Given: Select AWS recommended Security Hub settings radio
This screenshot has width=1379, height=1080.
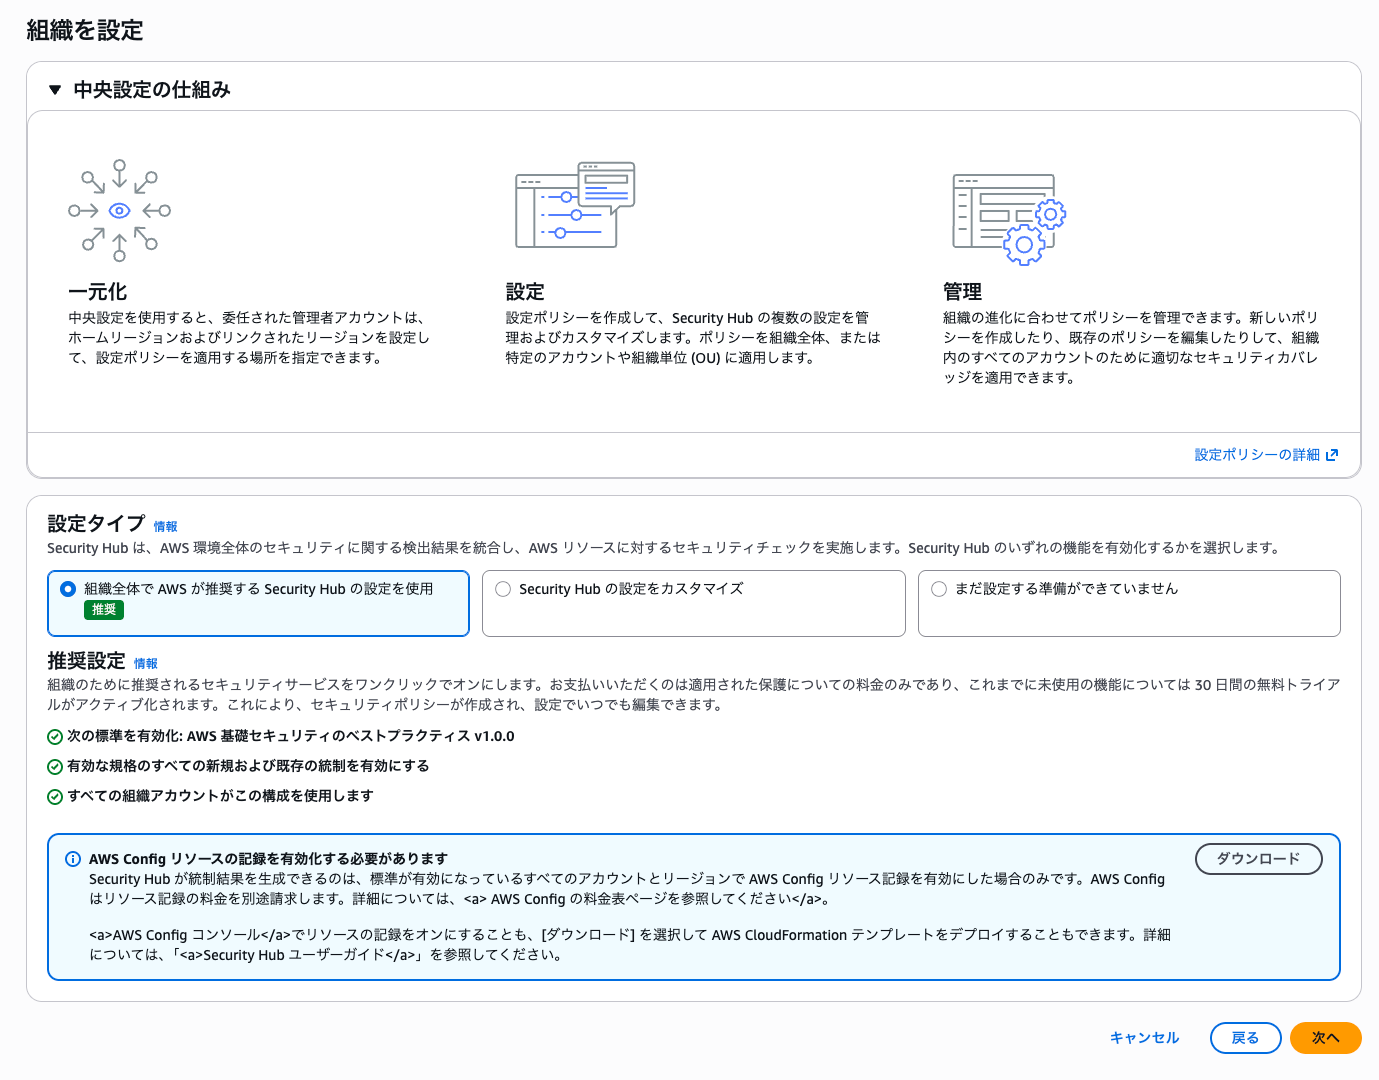Looking at the screenshot, I should (68, 589).
